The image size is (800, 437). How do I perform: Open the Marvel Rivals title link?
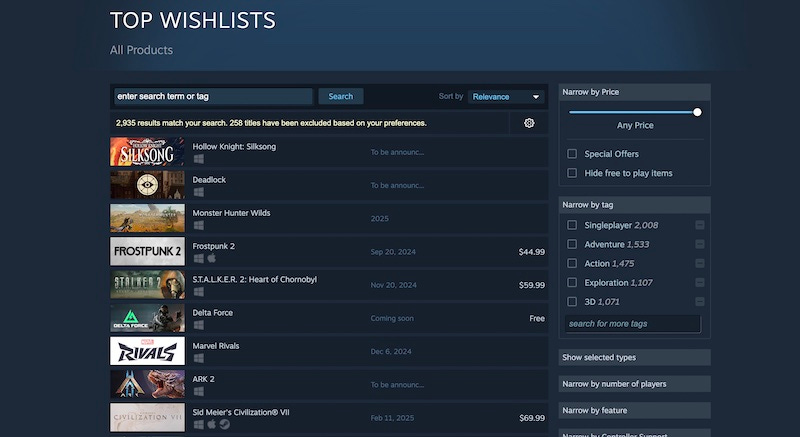pos(216,346)
